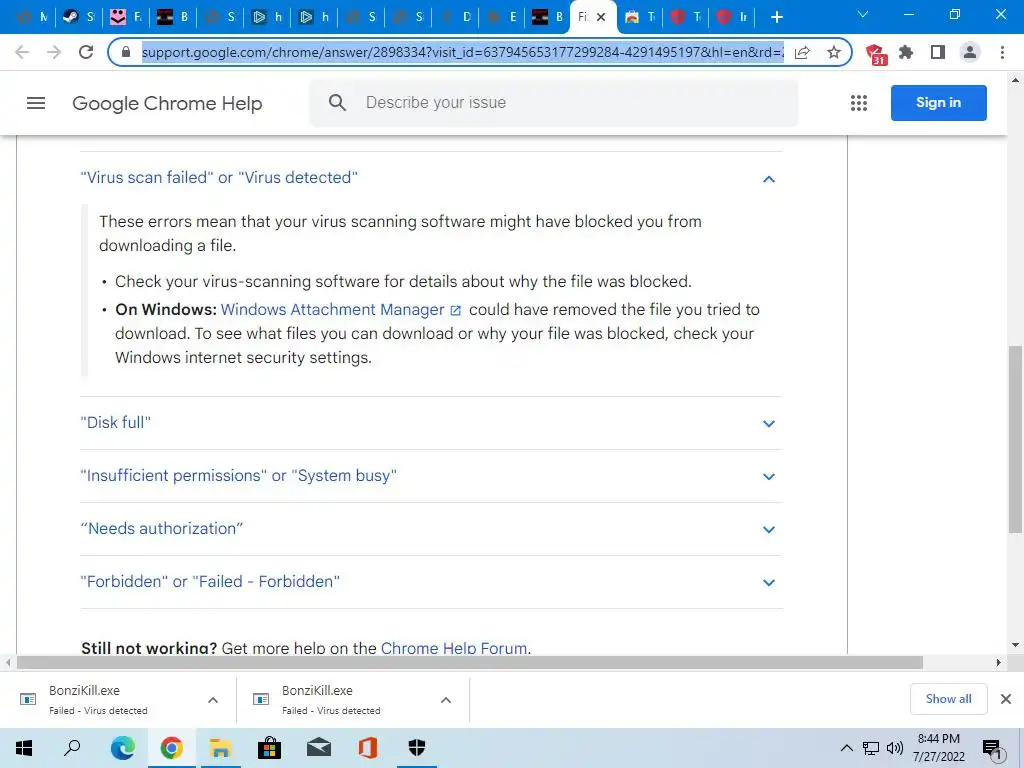Click the horizontal scrollbar thumb
The width and height of the screenshot is (1024, 768).
tap(469, 662)
